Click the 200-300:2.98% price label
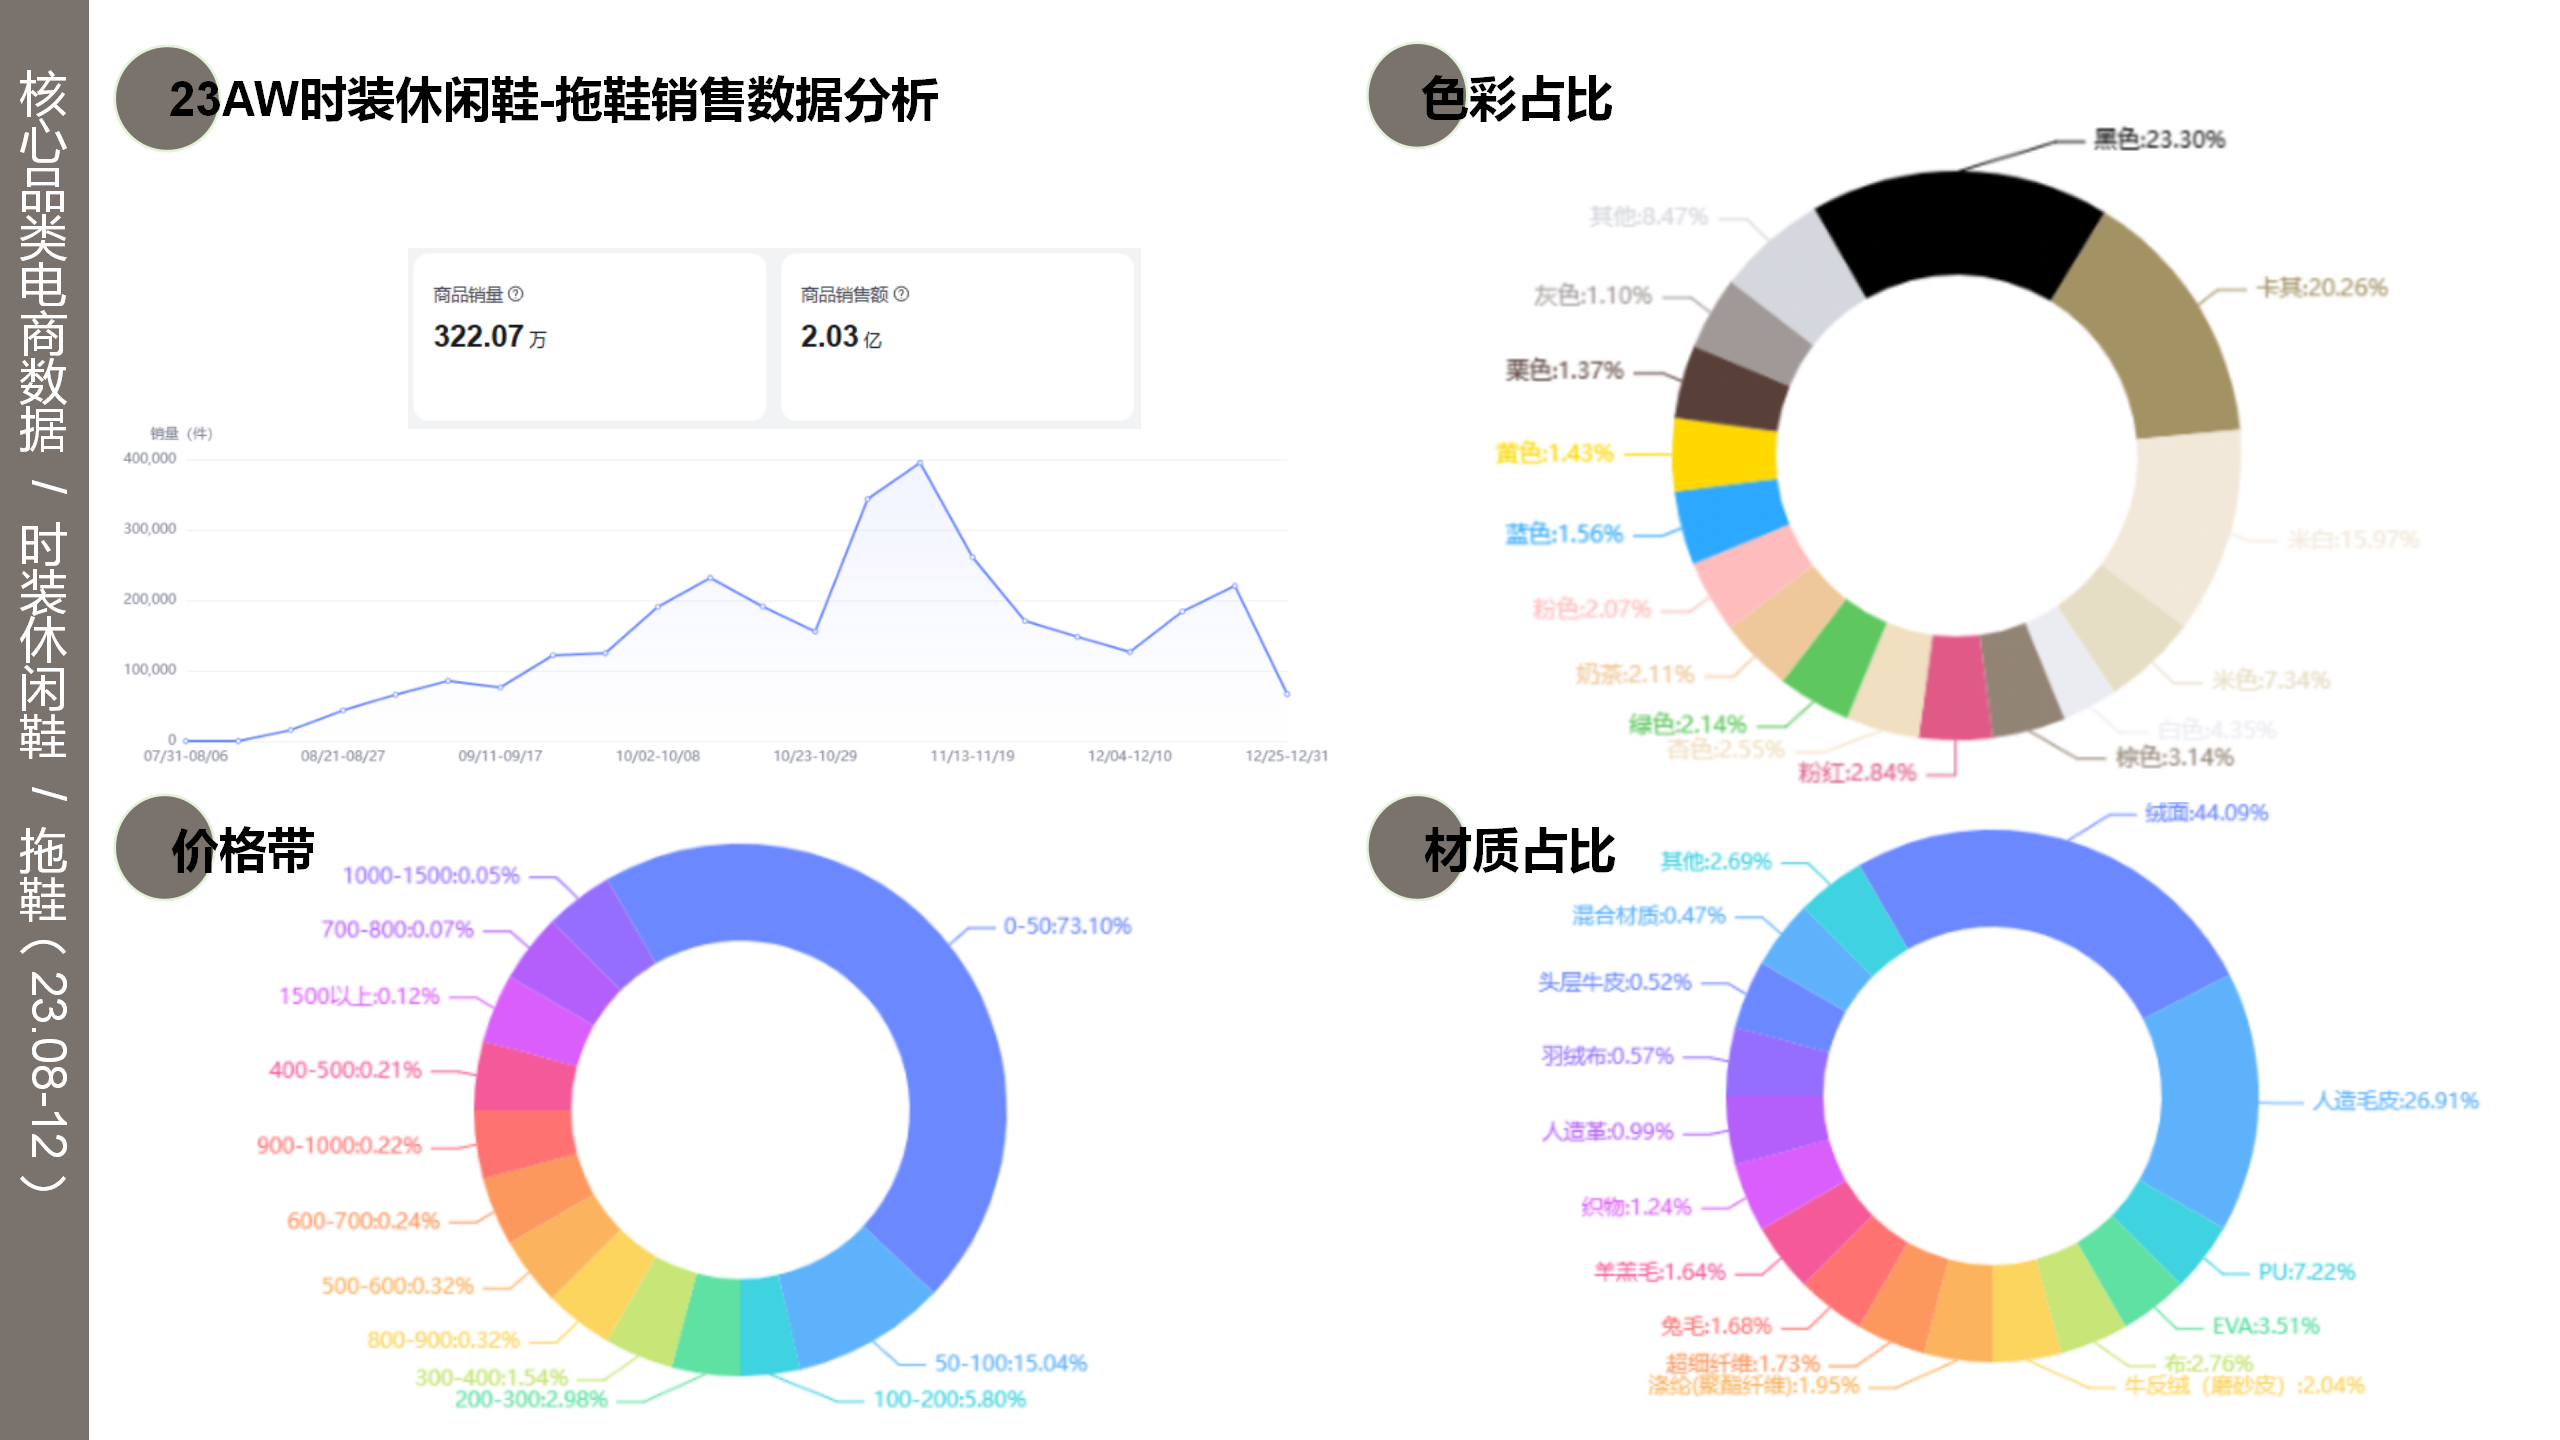2560x1440 pixels. [x=531, y=1400]
